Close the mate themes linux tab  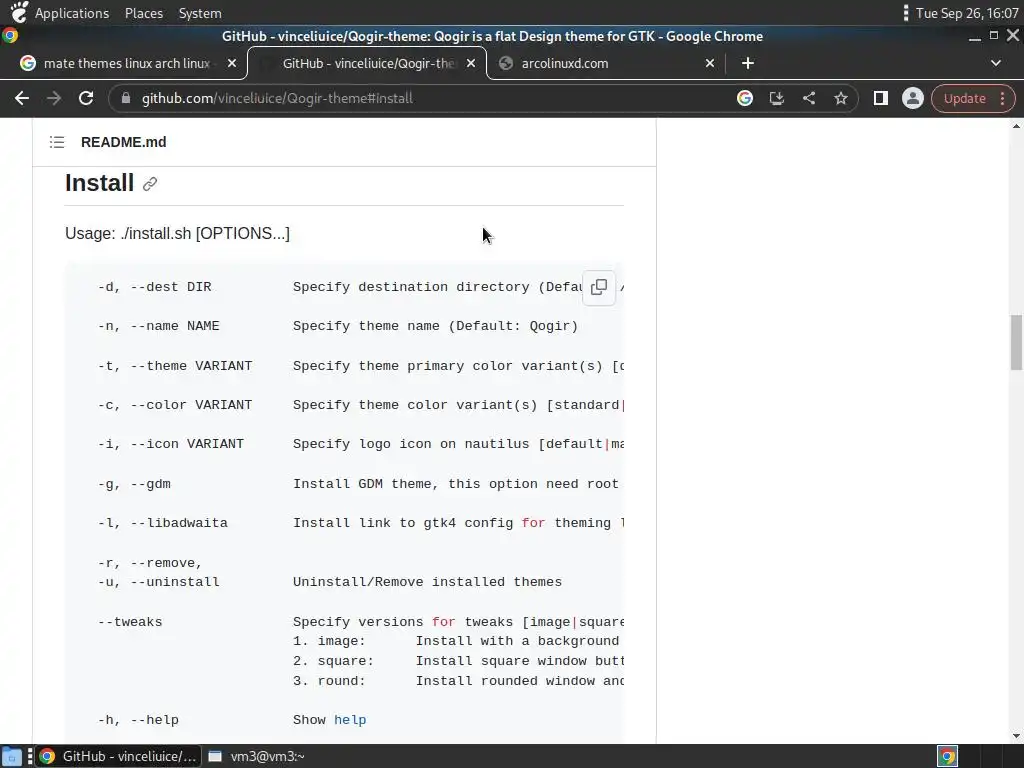point(232,63)
